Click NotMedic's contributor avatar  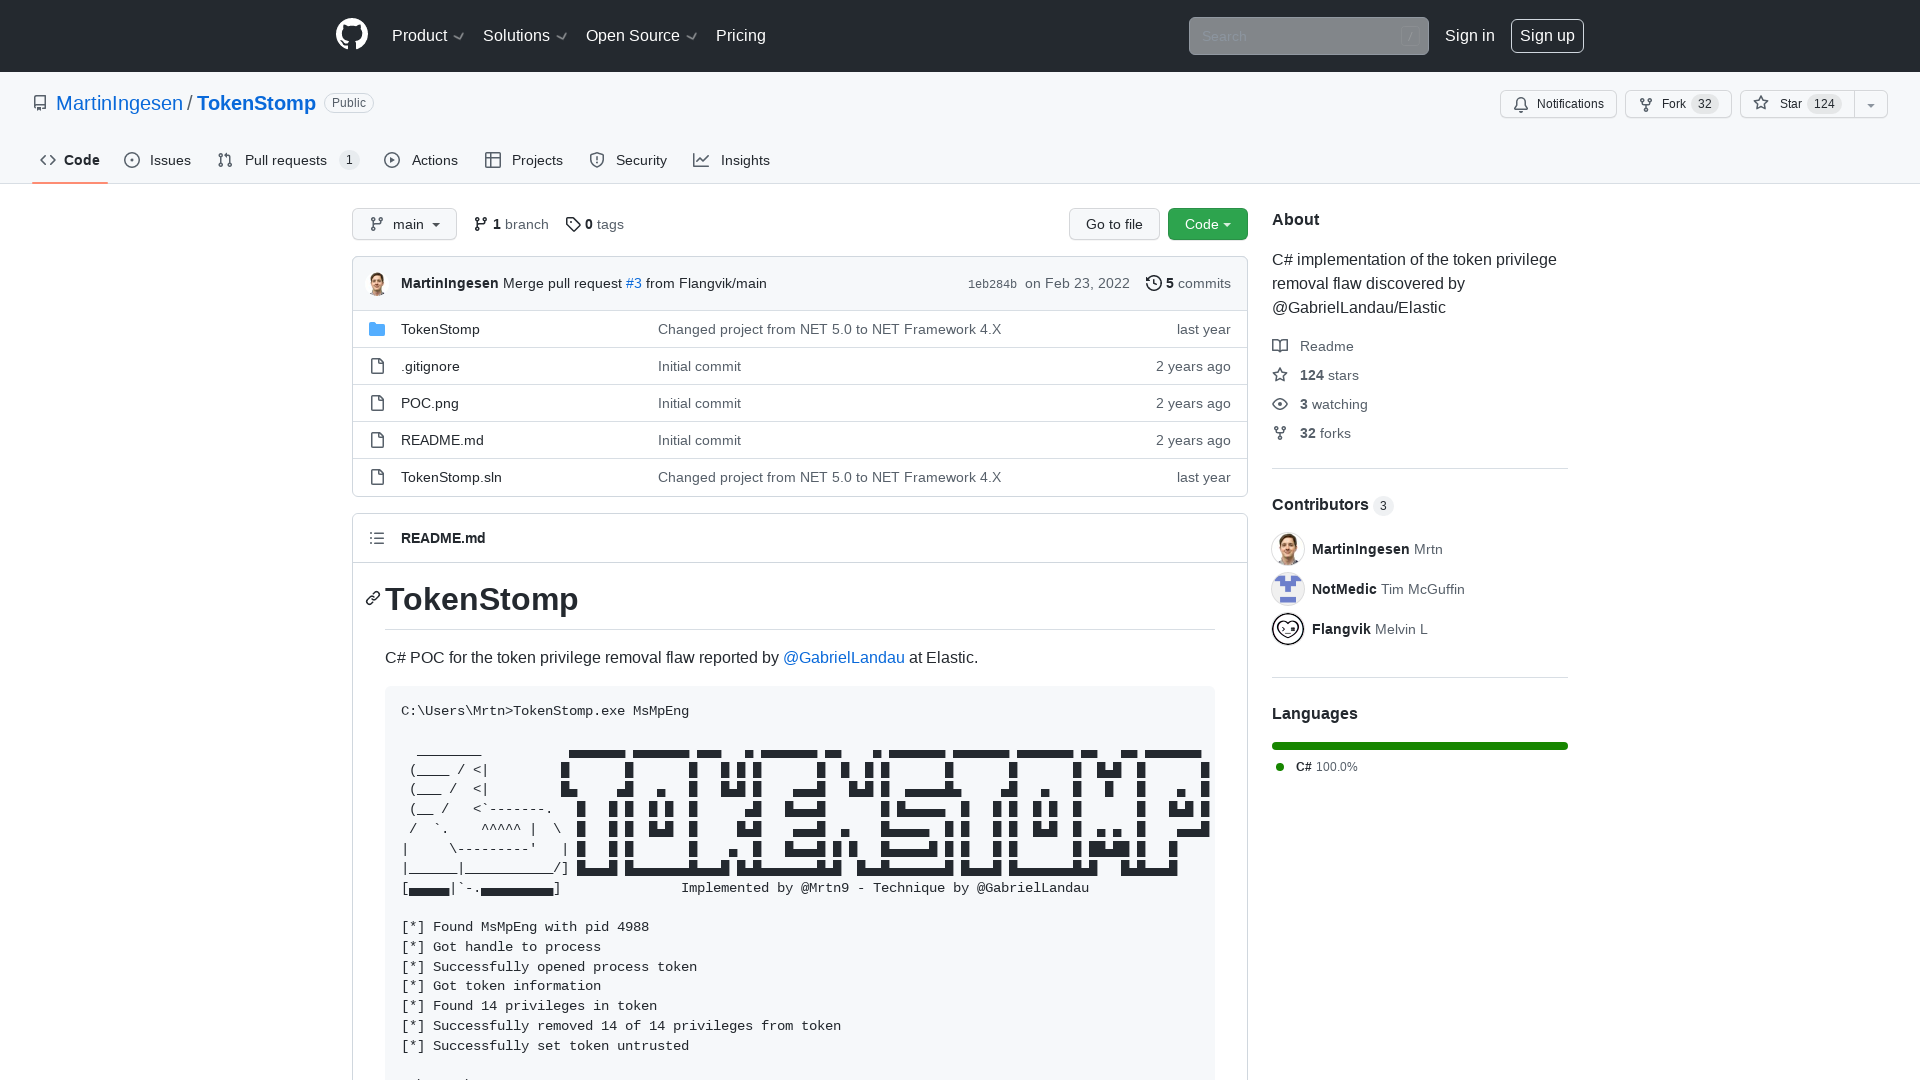tap(1288, 589)
